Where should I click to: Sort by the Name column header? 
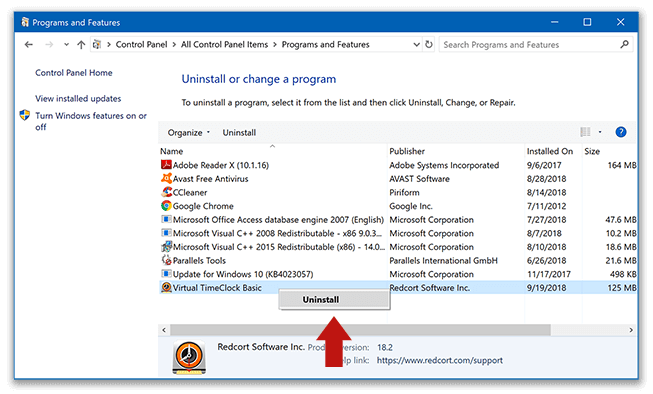tap(172, 151)
